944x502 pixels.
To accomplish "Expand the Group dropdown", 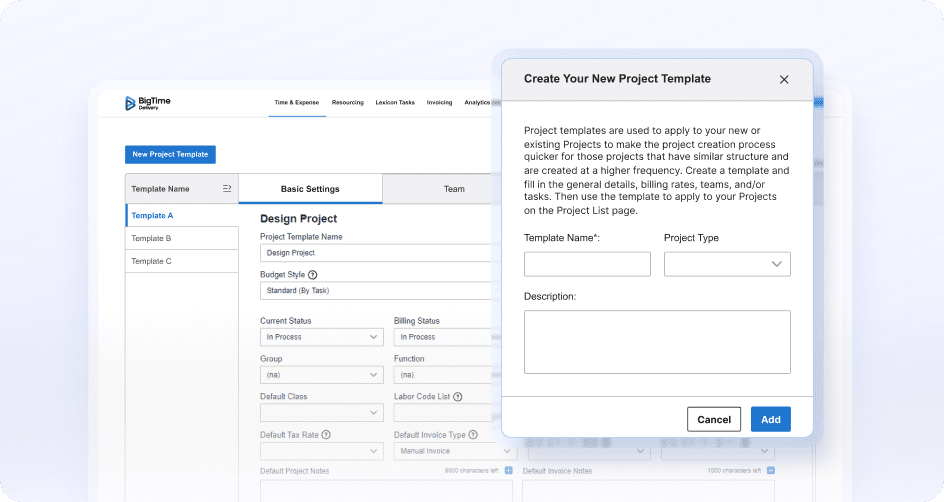I will pos(321,374).
